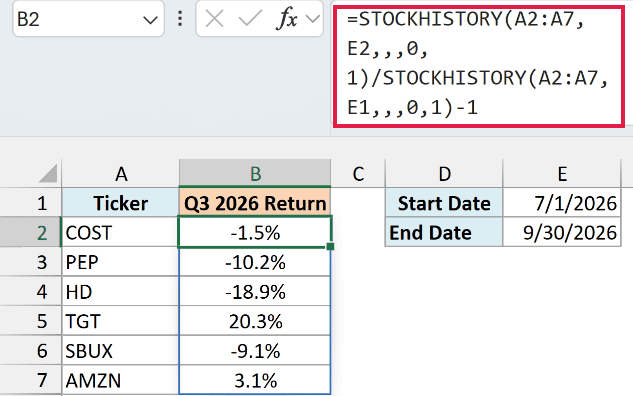Screen dimensions: 633x396
Task: Click the Q3 2026 Return header cell
Action: [255, 202]
